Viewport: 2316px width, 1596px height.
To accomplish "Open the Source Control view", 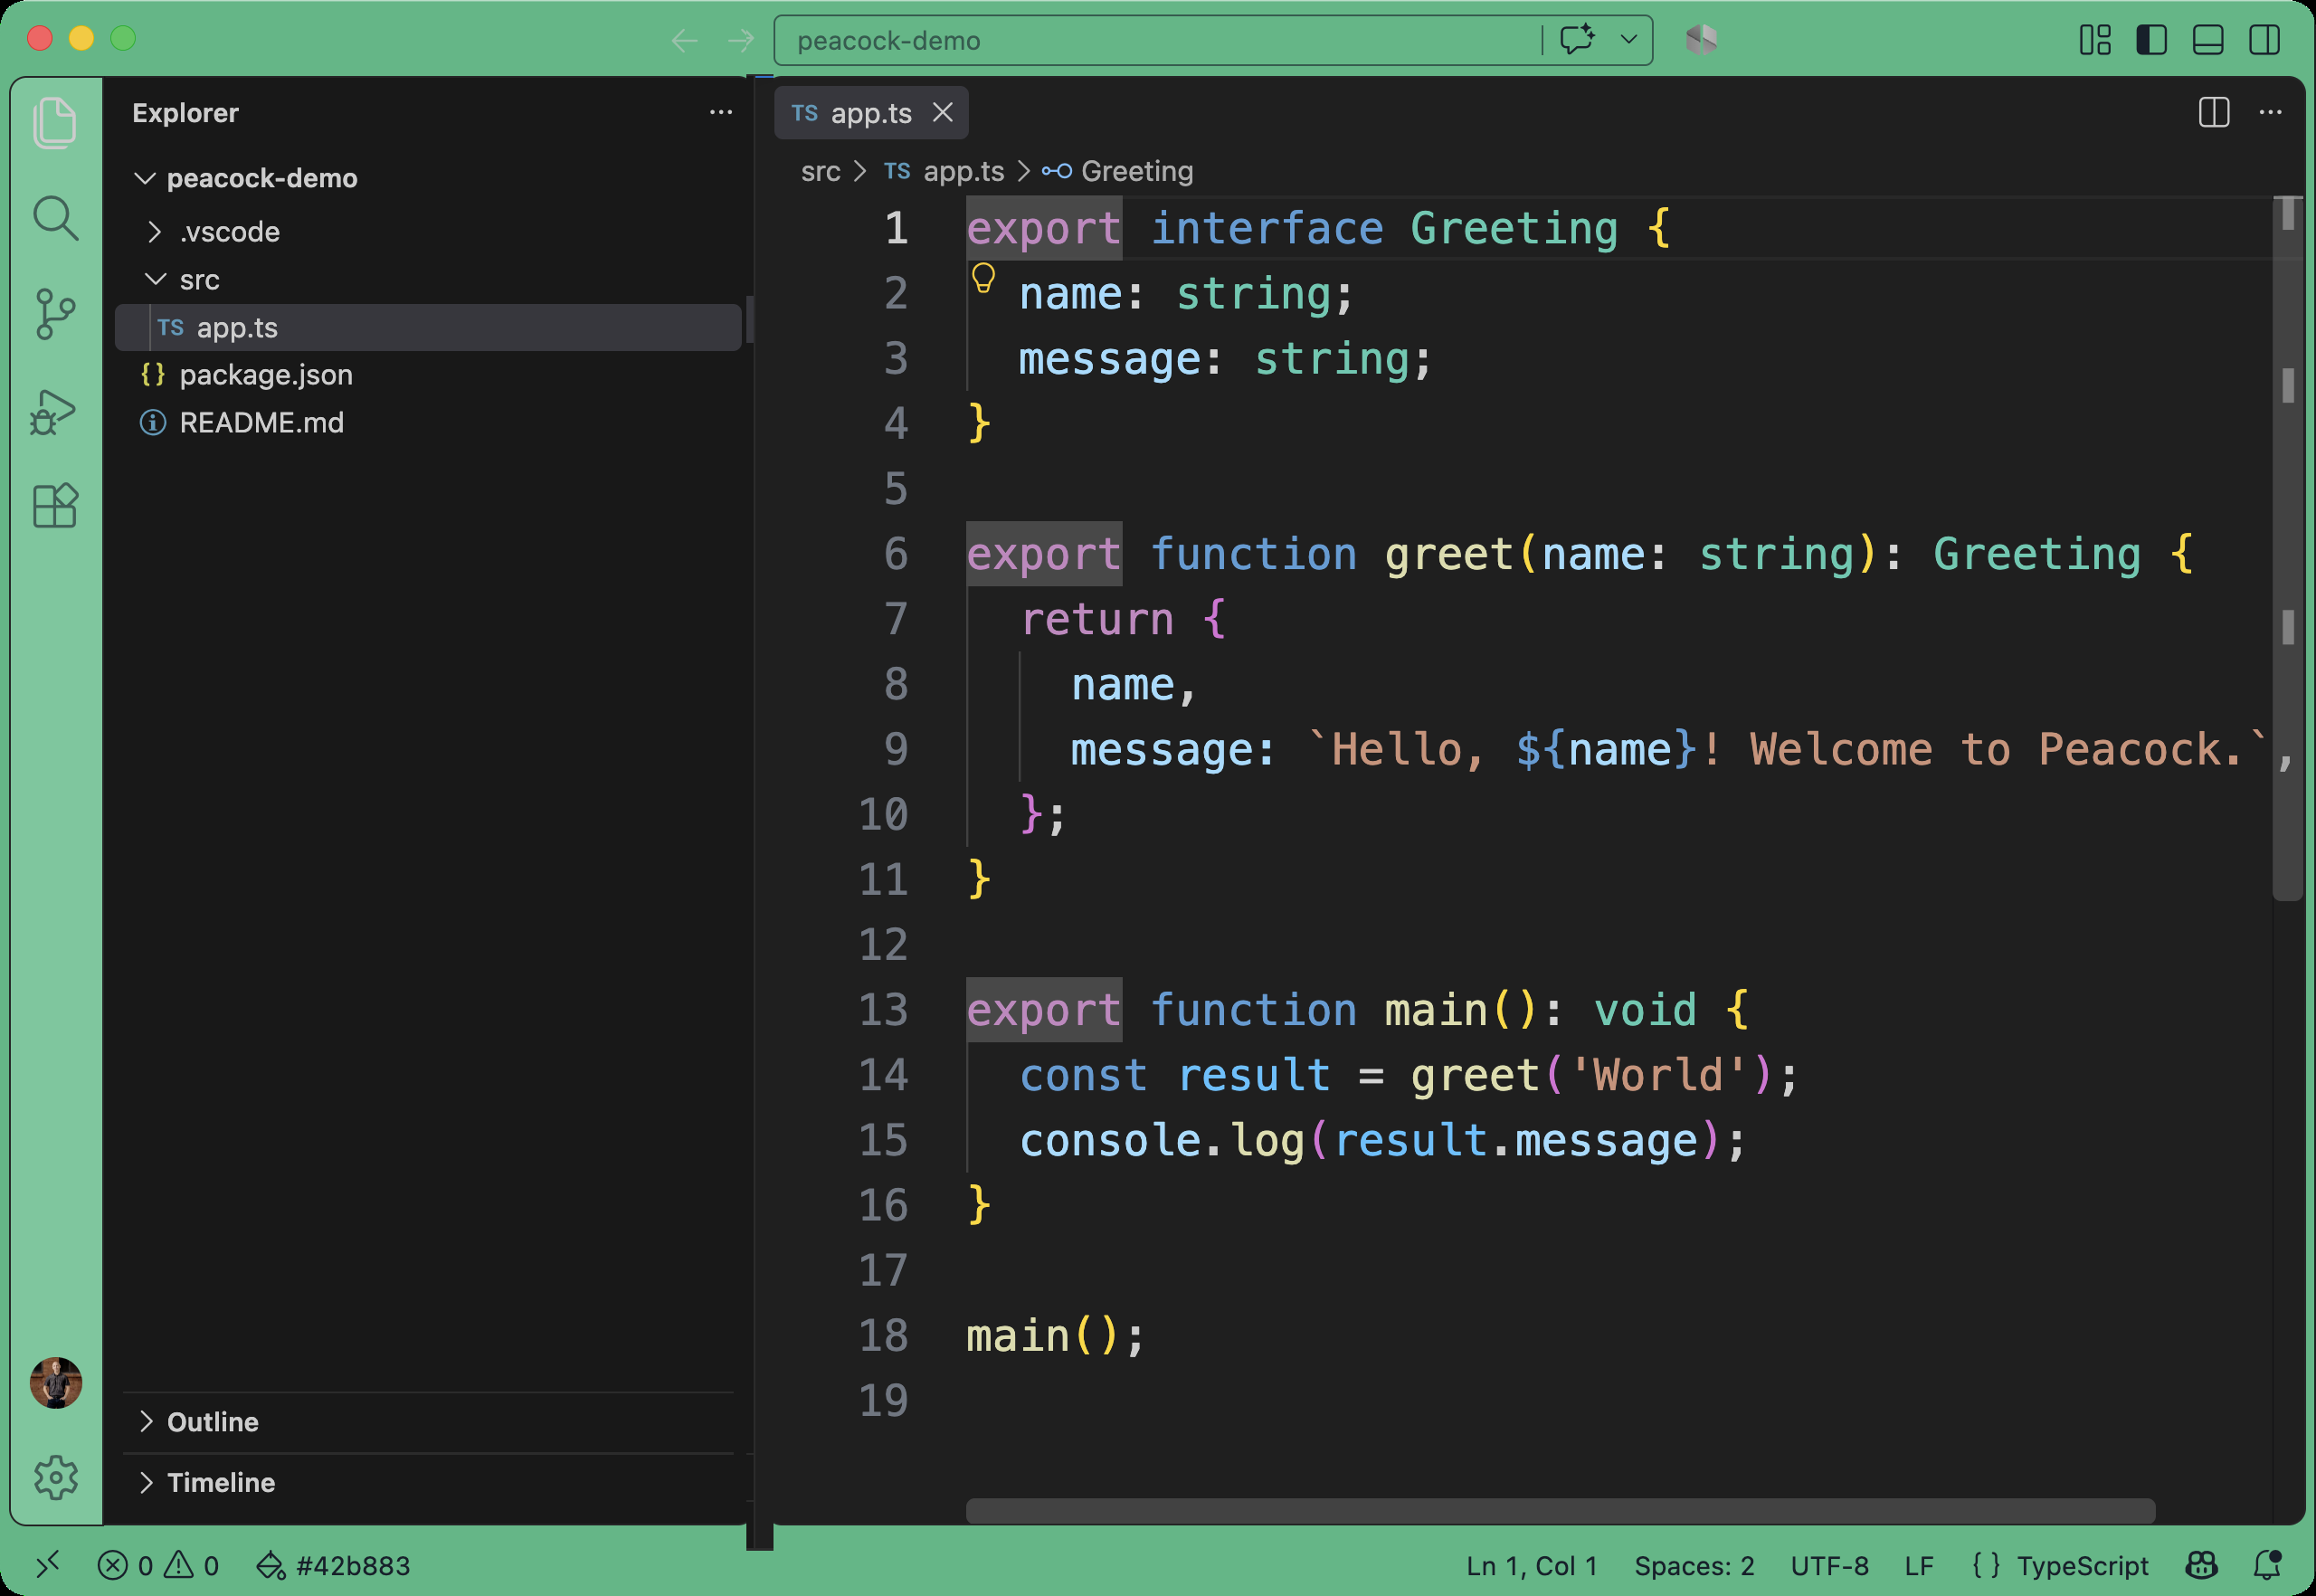I will tap(55, 314).
